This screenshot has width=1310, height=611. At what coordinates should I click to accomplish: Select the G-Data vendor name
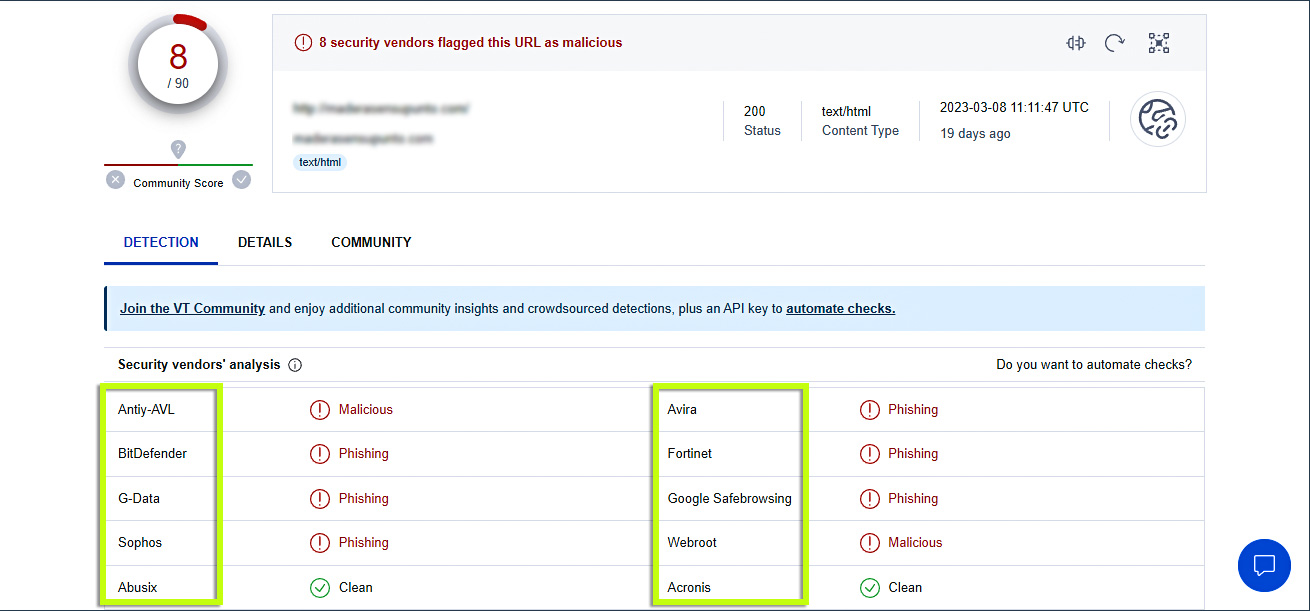[139, 498]
